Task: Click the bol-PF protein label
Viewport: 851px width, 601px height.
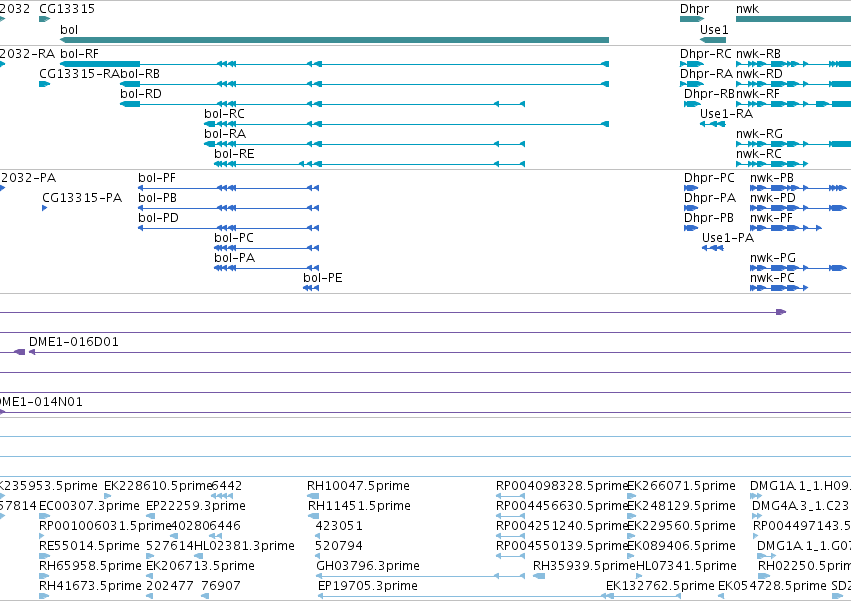Action: tap(157, 178)
